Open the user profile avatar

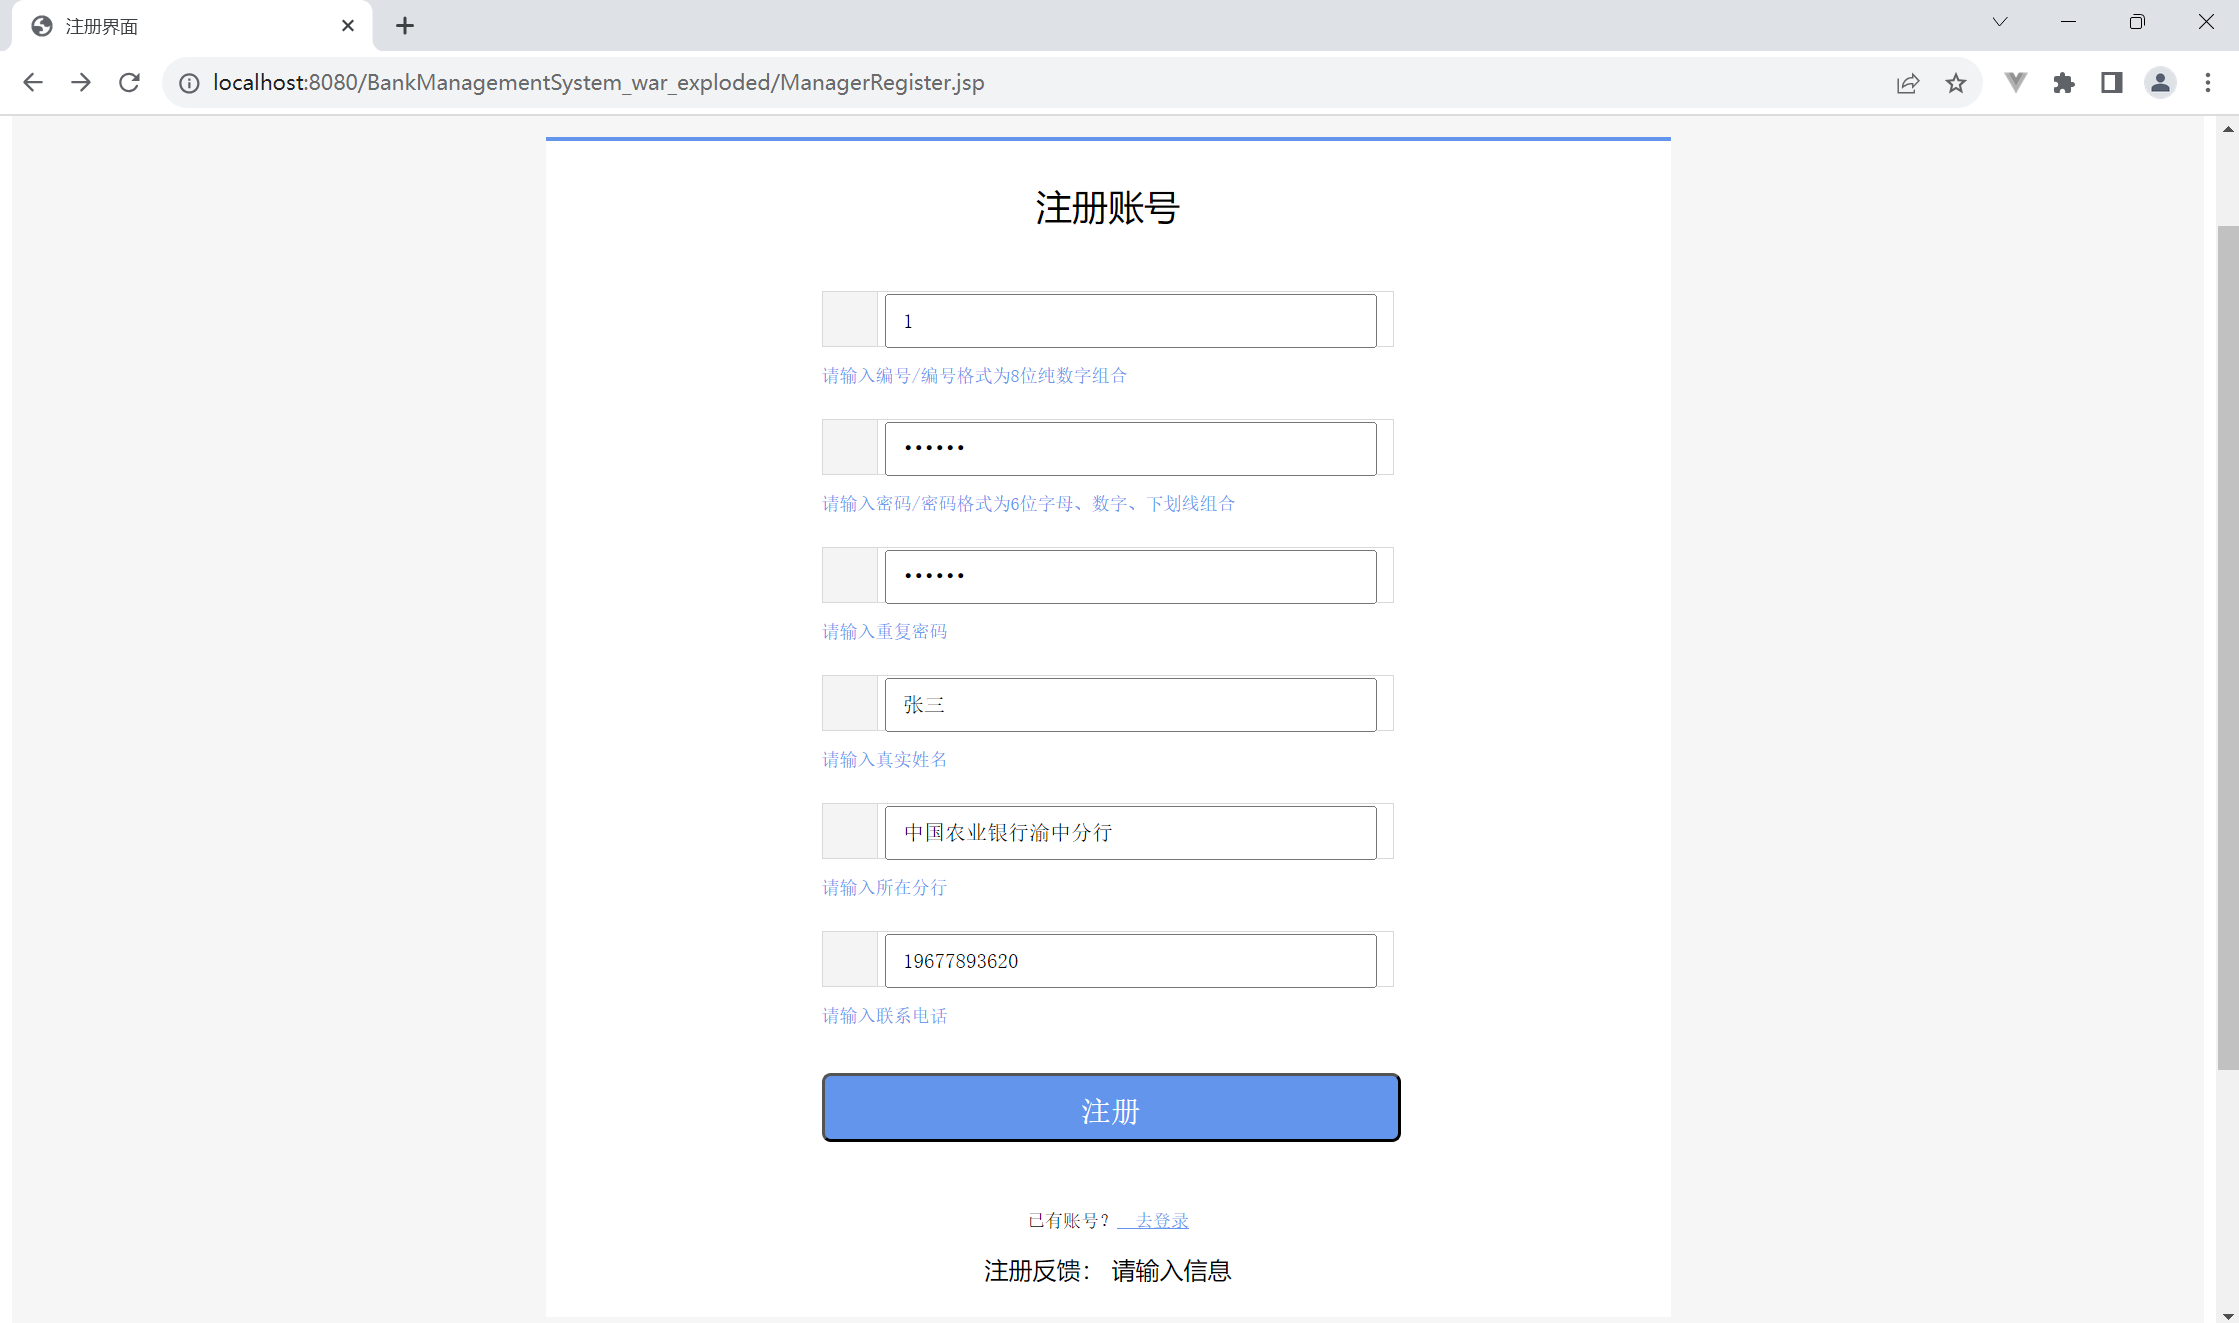click(2160, 83)
